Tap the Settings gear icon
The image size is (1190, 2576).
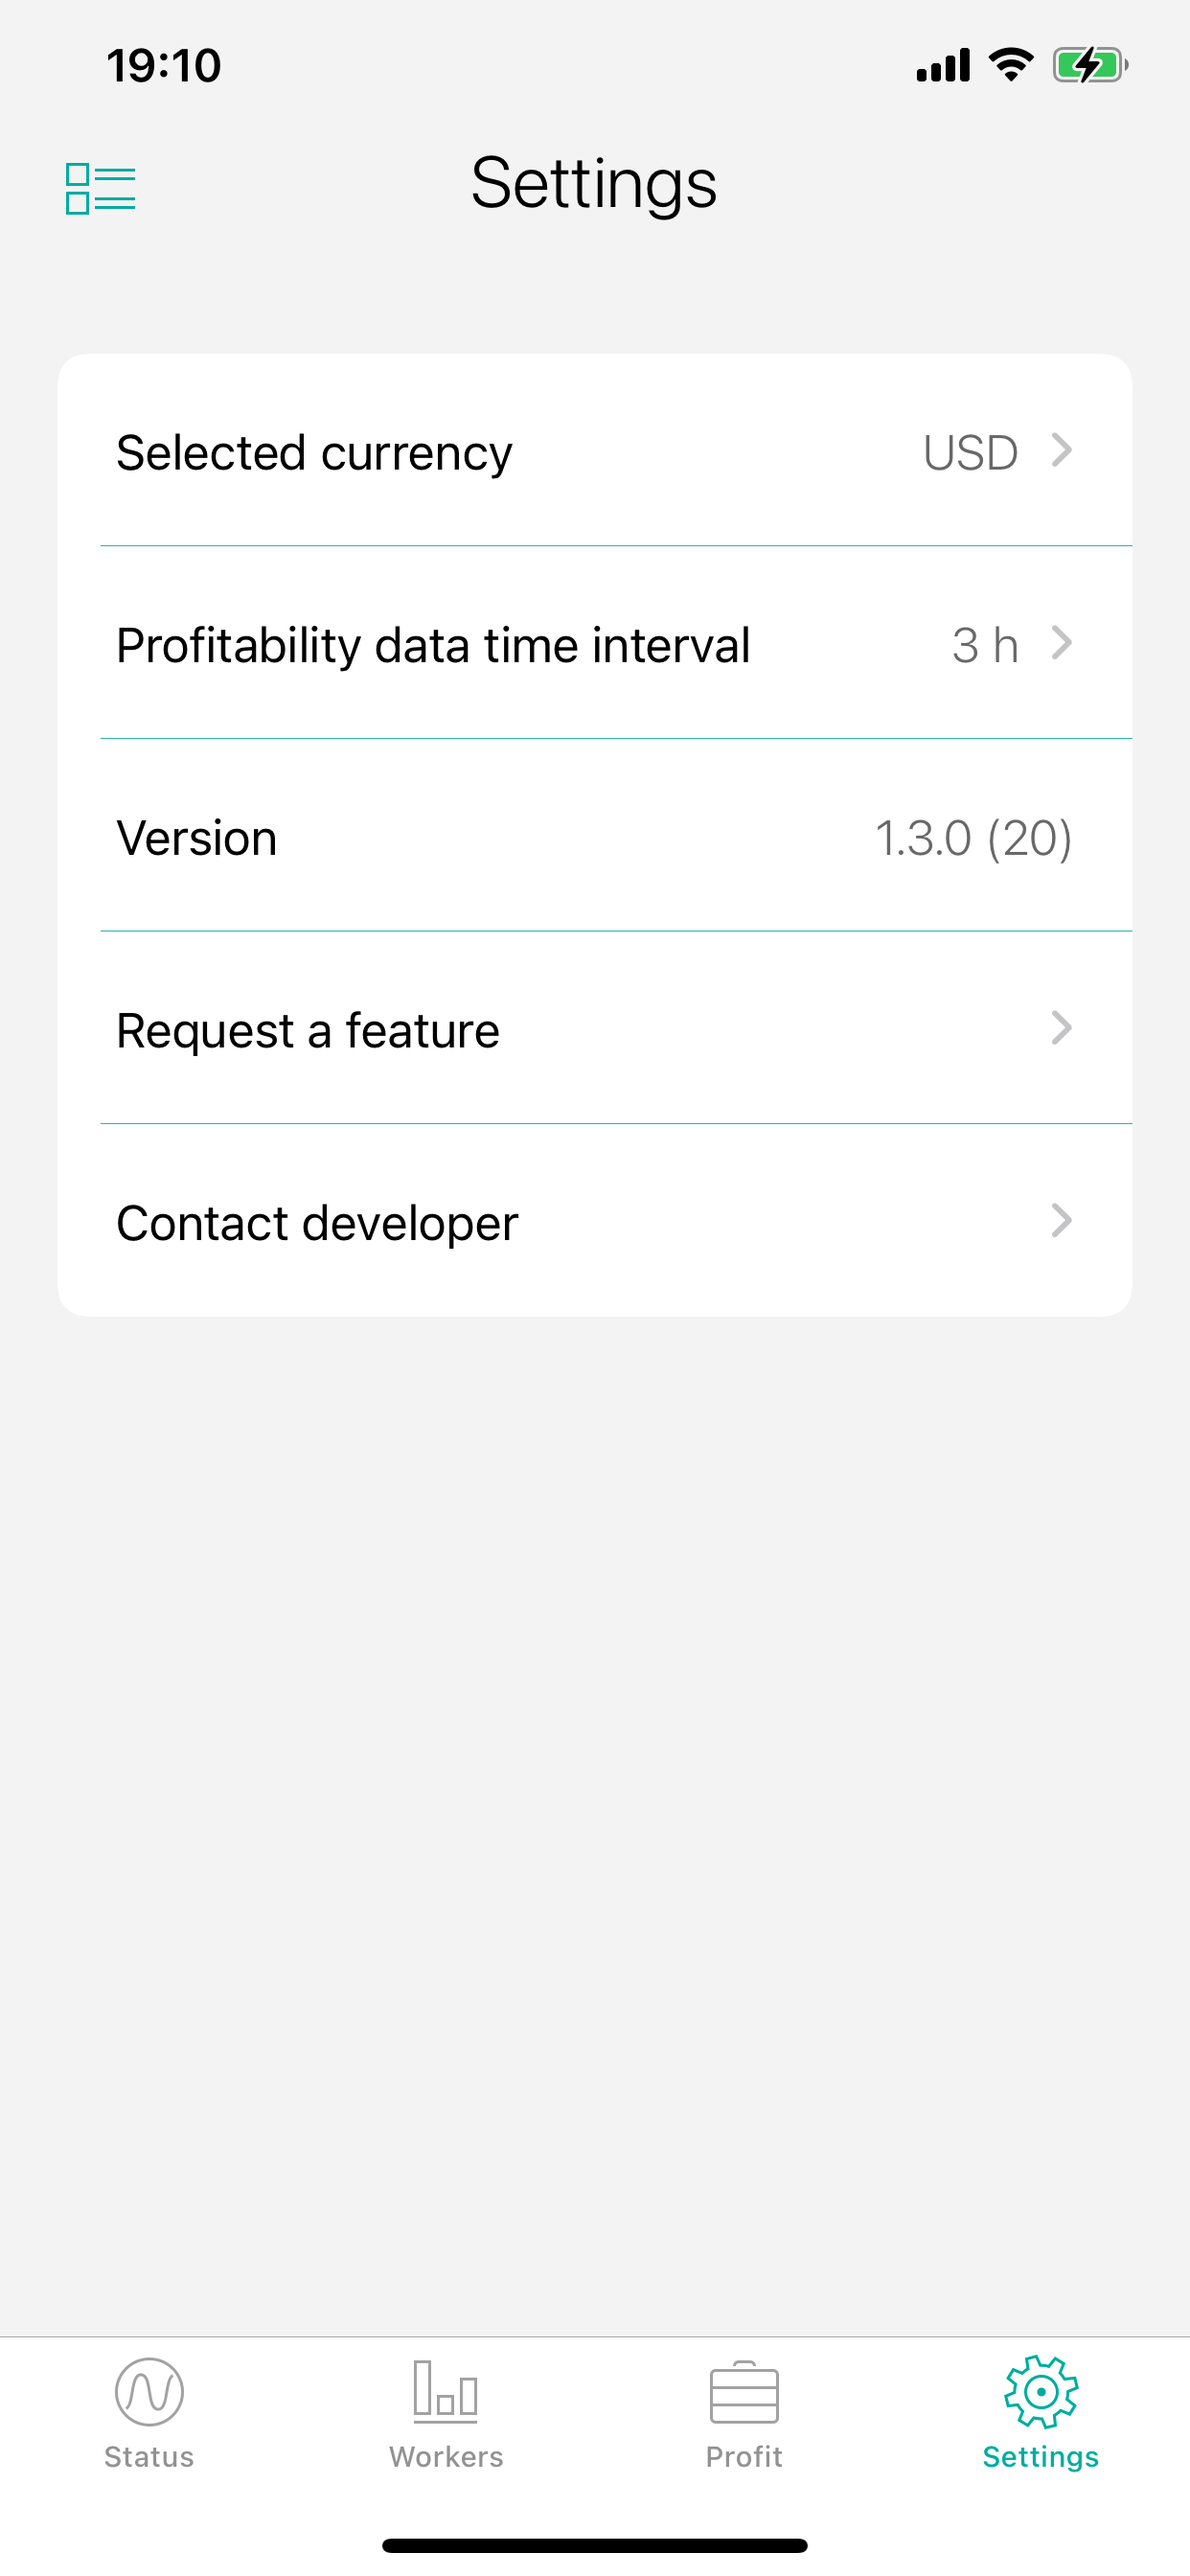click(x=1041, y=2392)
